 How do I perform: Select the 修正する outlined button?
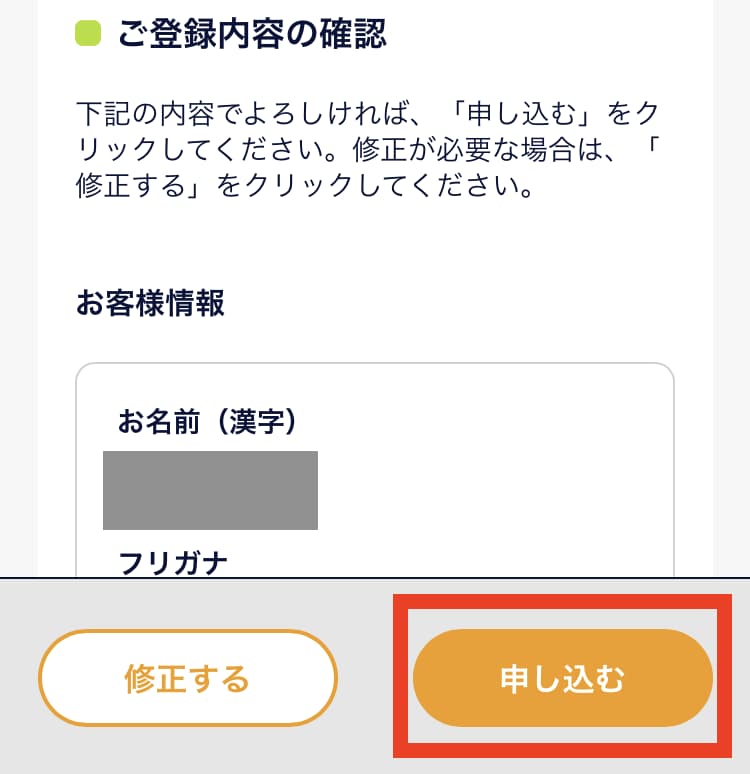coord(188,678)
